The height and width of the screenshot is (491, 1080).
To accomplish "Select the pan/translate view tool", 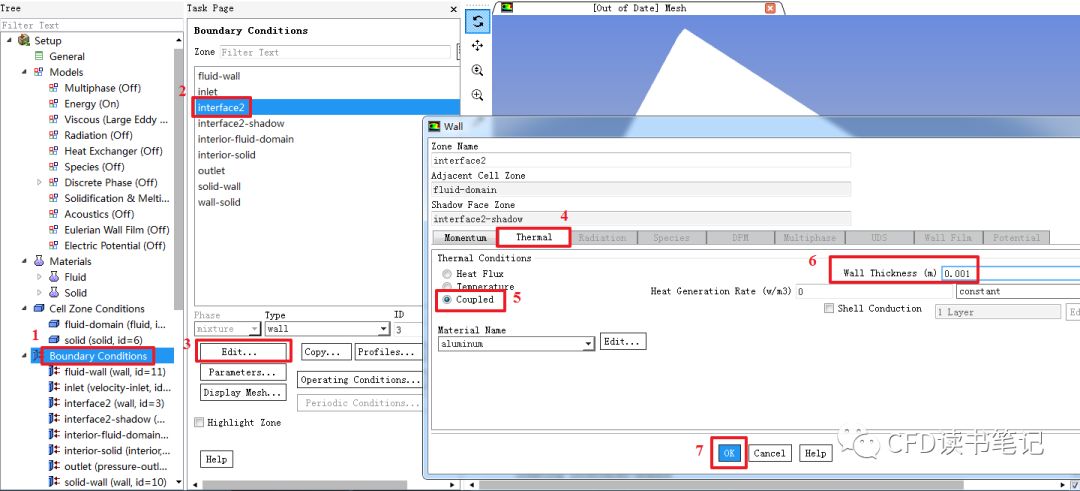I will [x=477, y=46].
